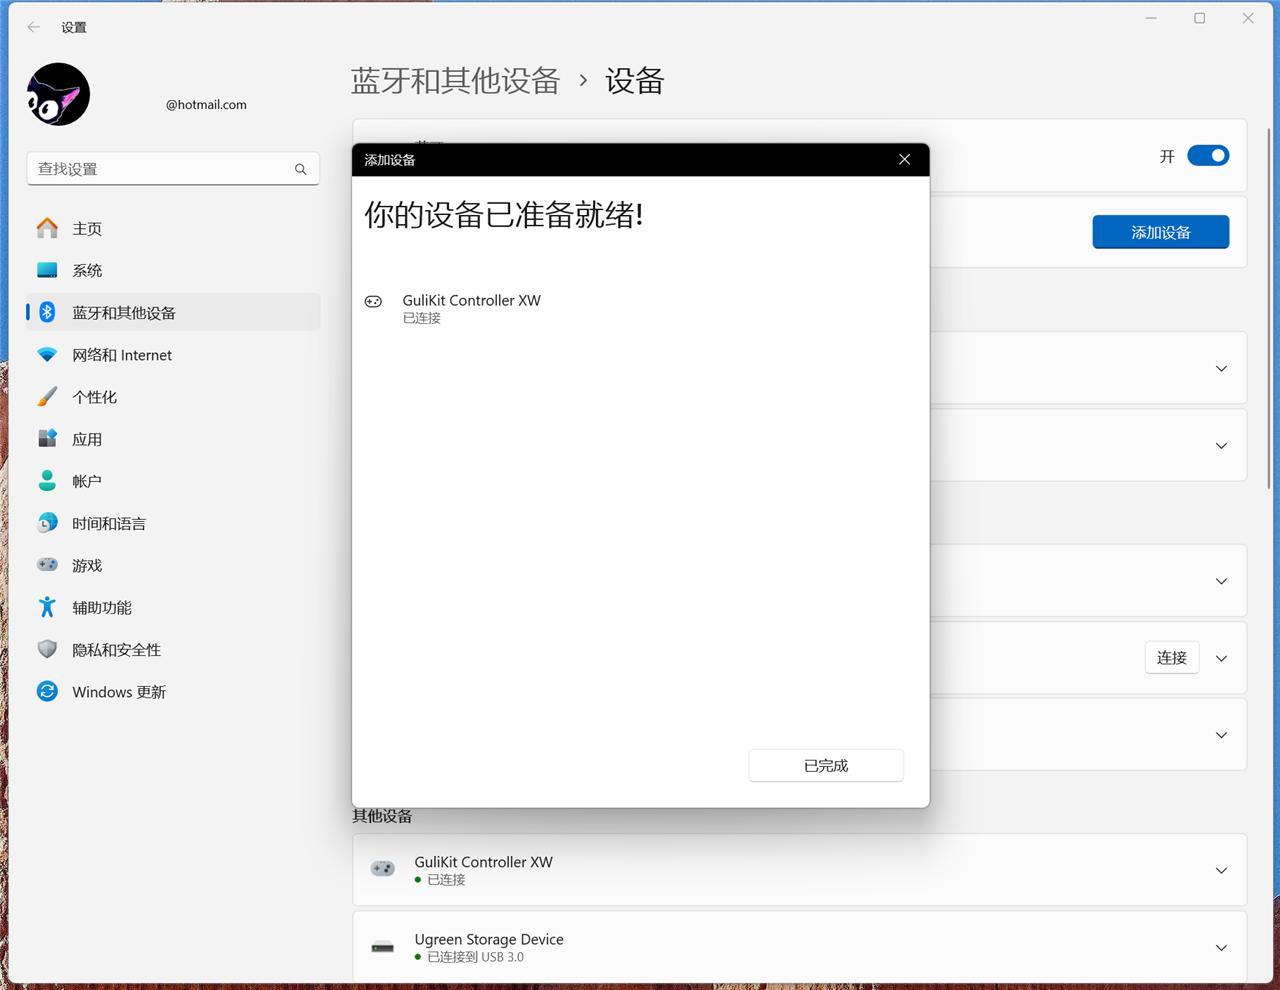Minimize the Settings window

pos(1151,18)
